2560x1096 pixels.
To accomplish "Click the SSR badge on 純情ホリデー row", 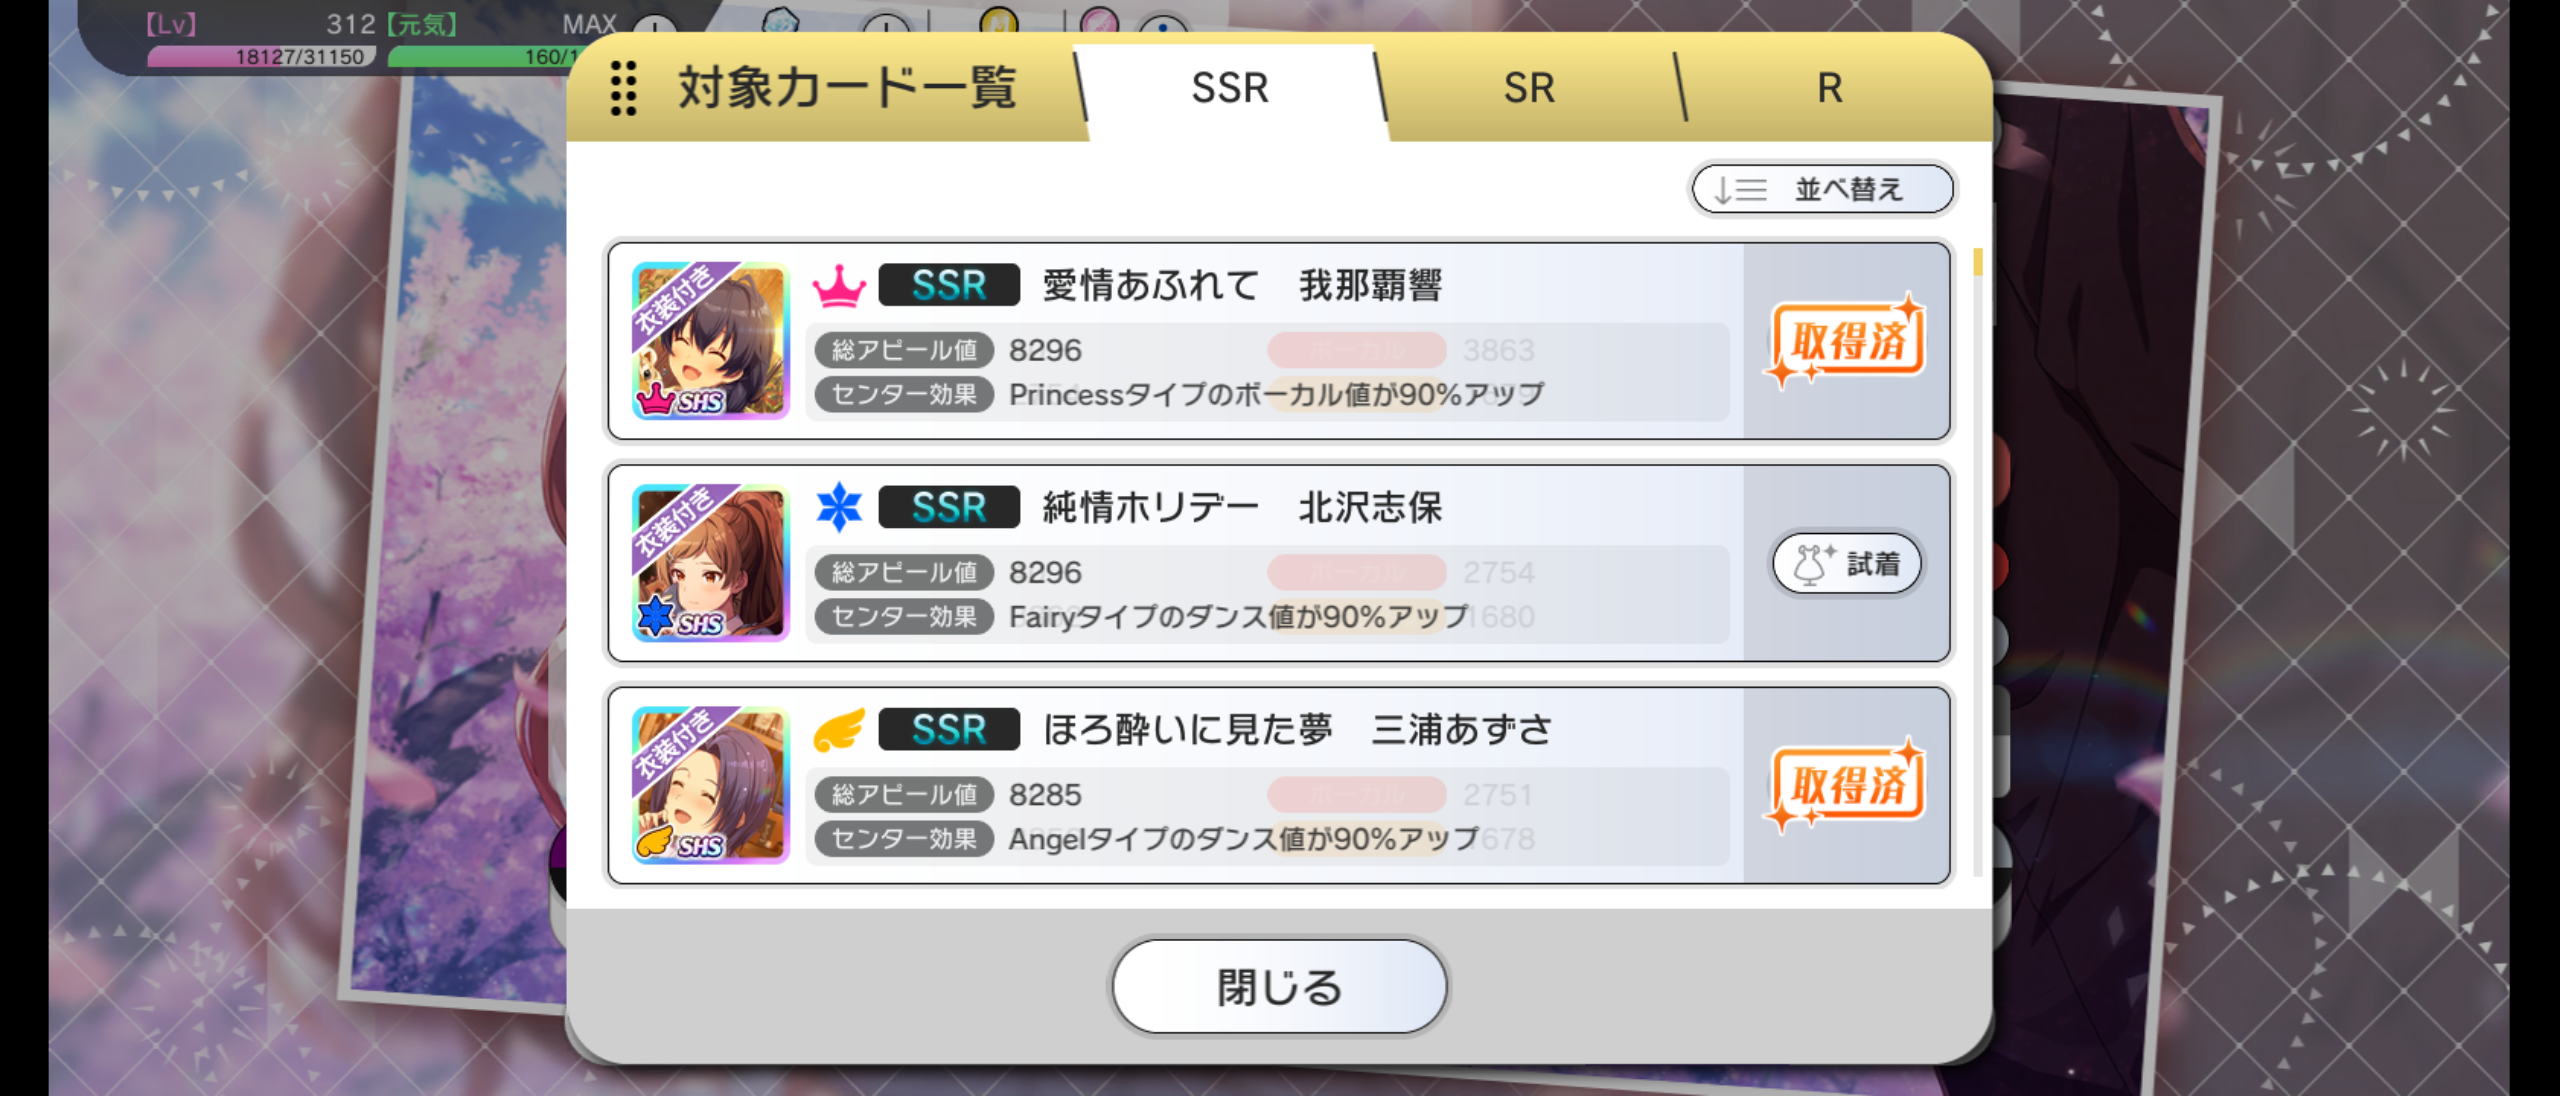I will (x=949, y=507).
